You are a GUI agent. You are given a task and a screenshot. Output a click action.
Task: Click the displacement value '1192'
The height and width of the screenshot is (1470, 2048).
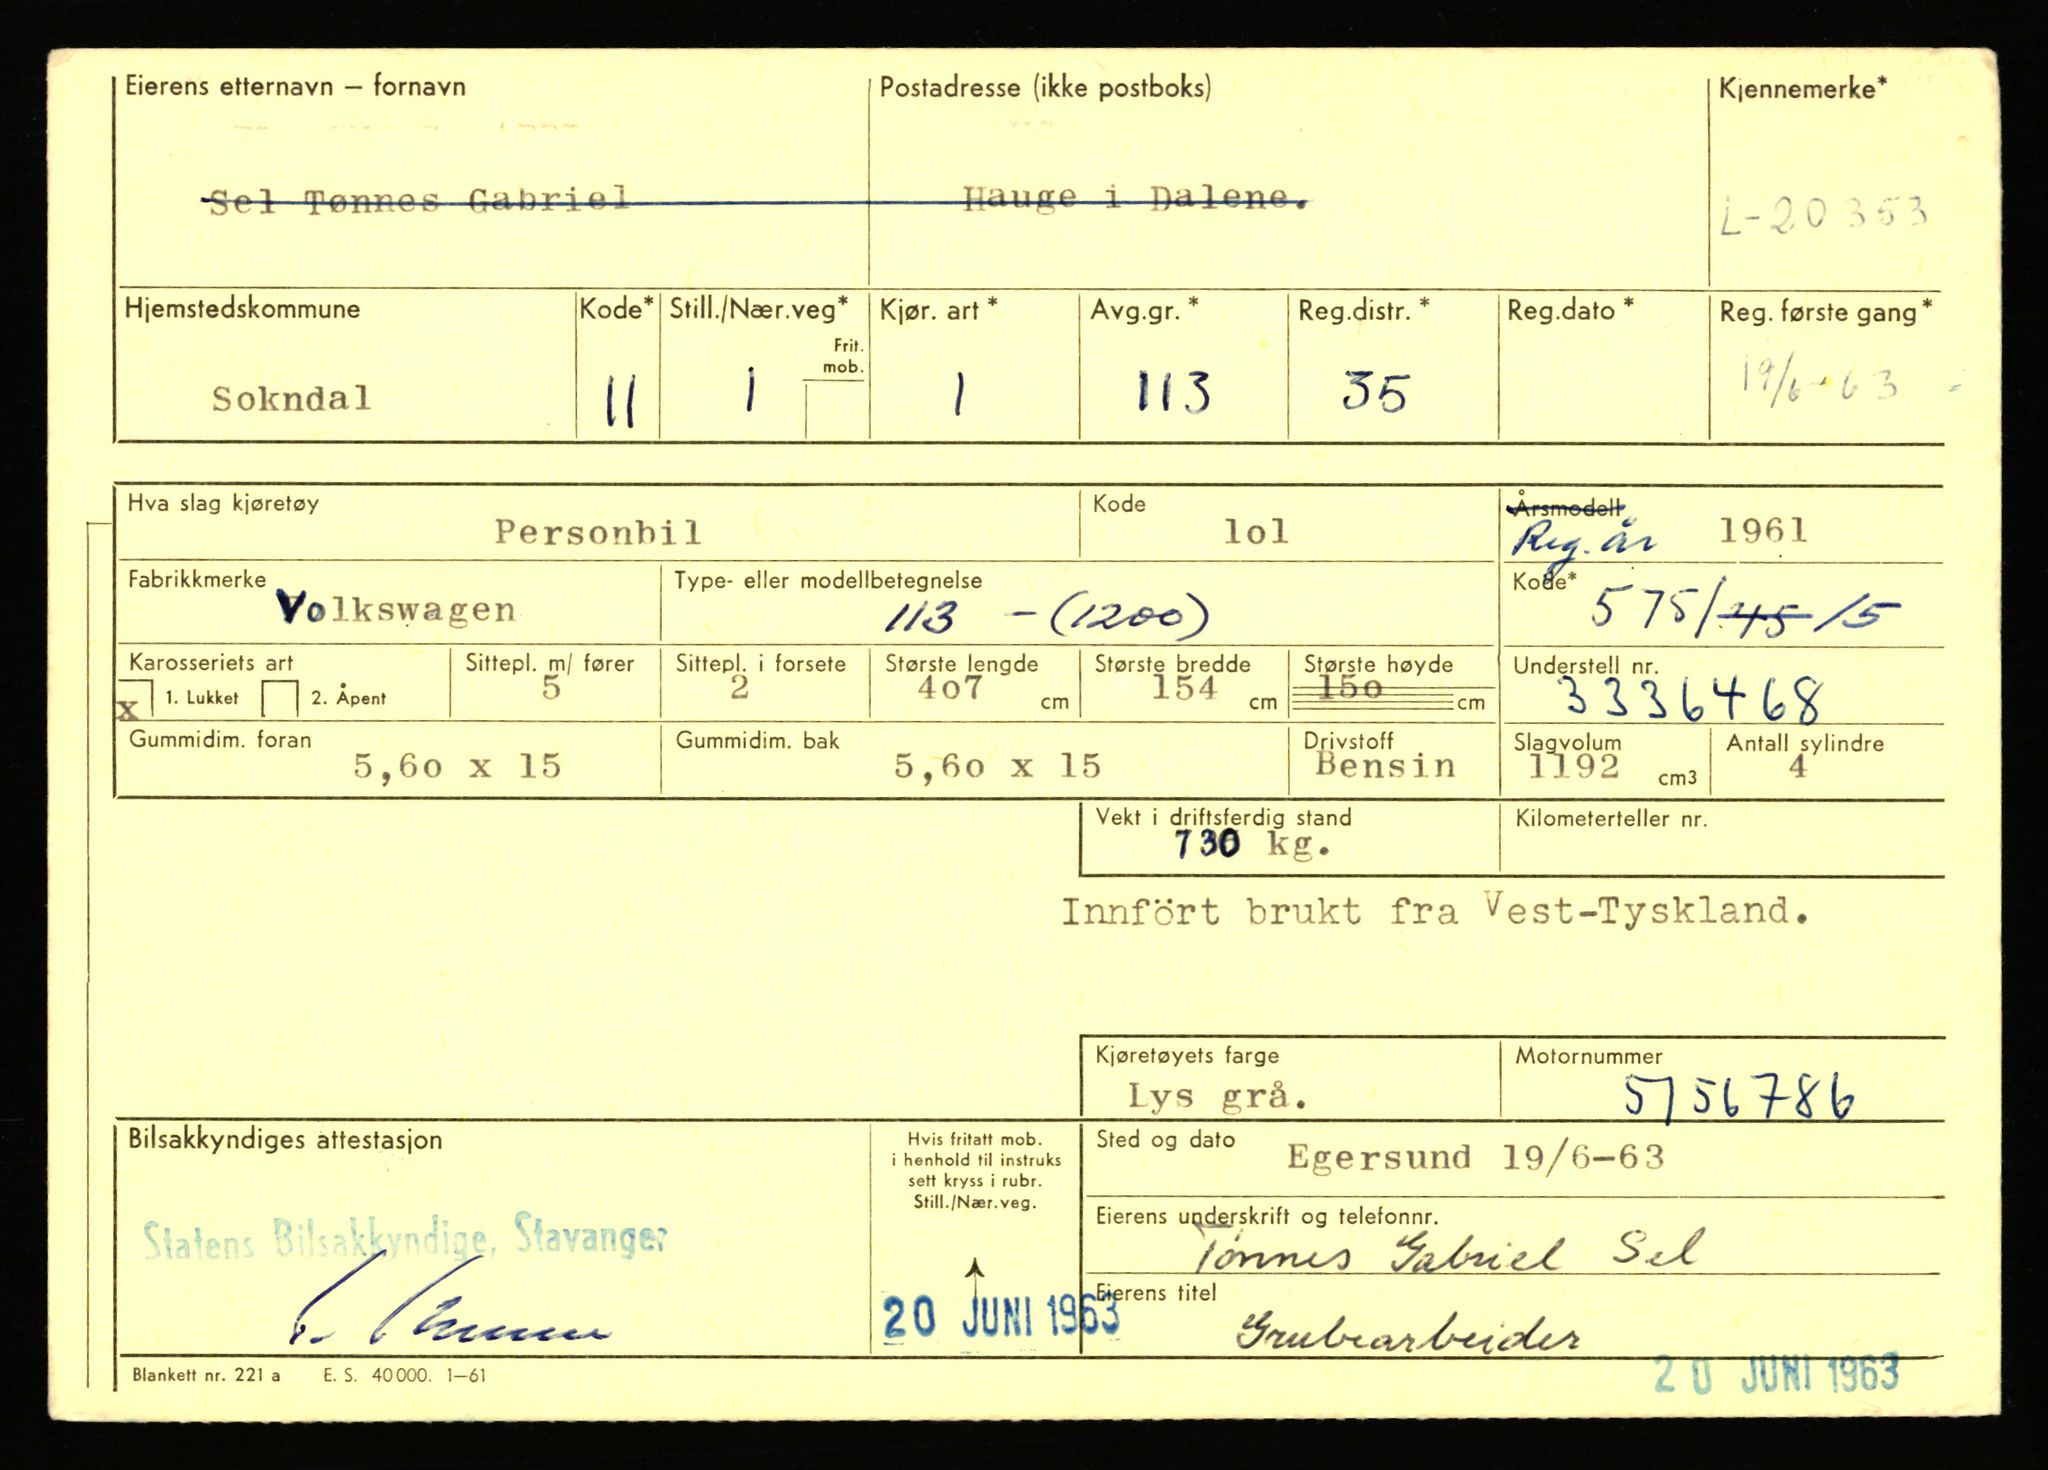1574,767
